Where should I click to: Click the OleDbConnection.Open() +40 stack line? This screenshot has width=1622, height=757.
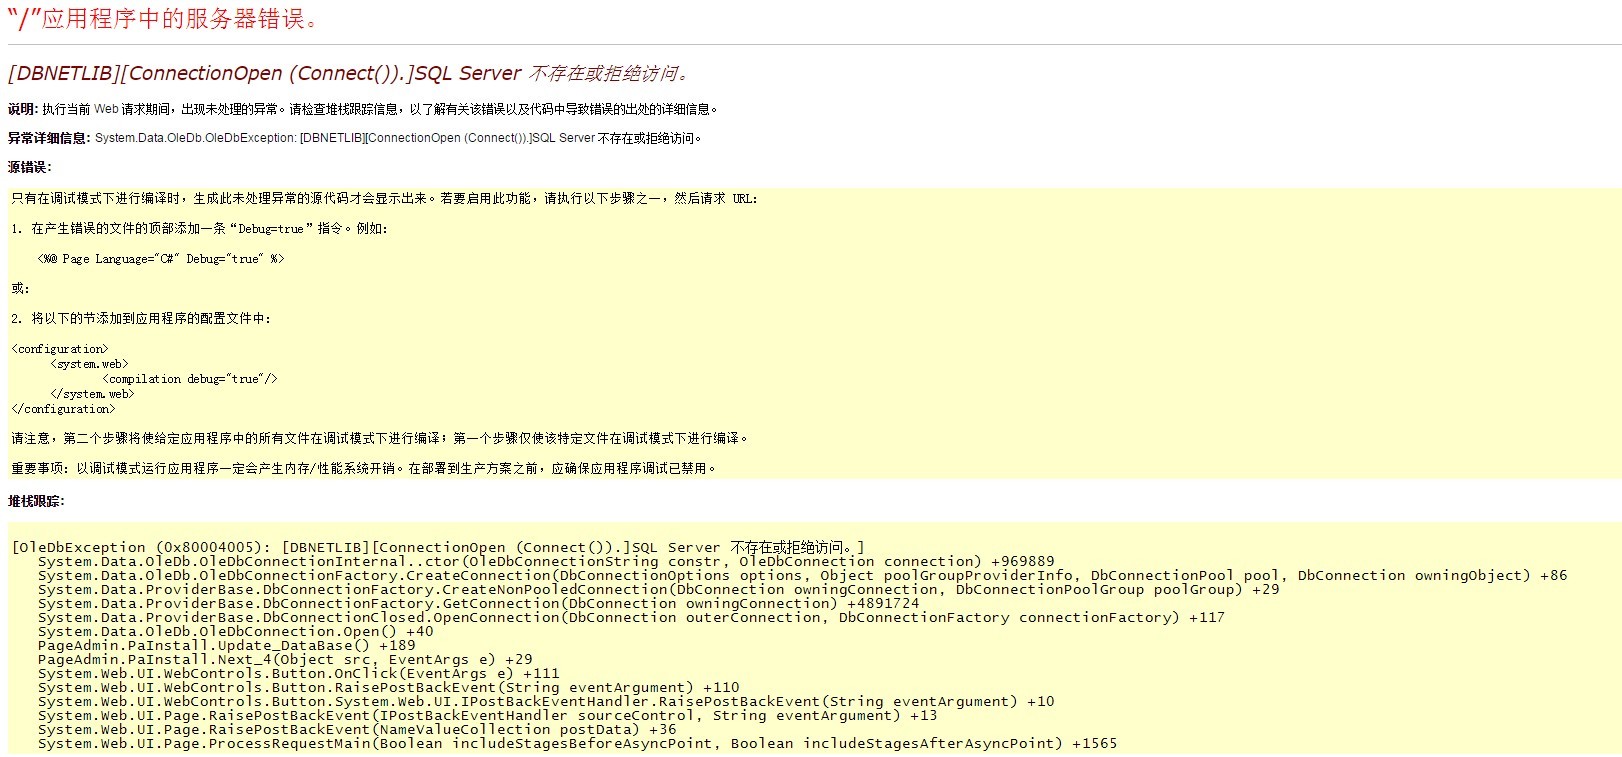(x=236, y=631)
